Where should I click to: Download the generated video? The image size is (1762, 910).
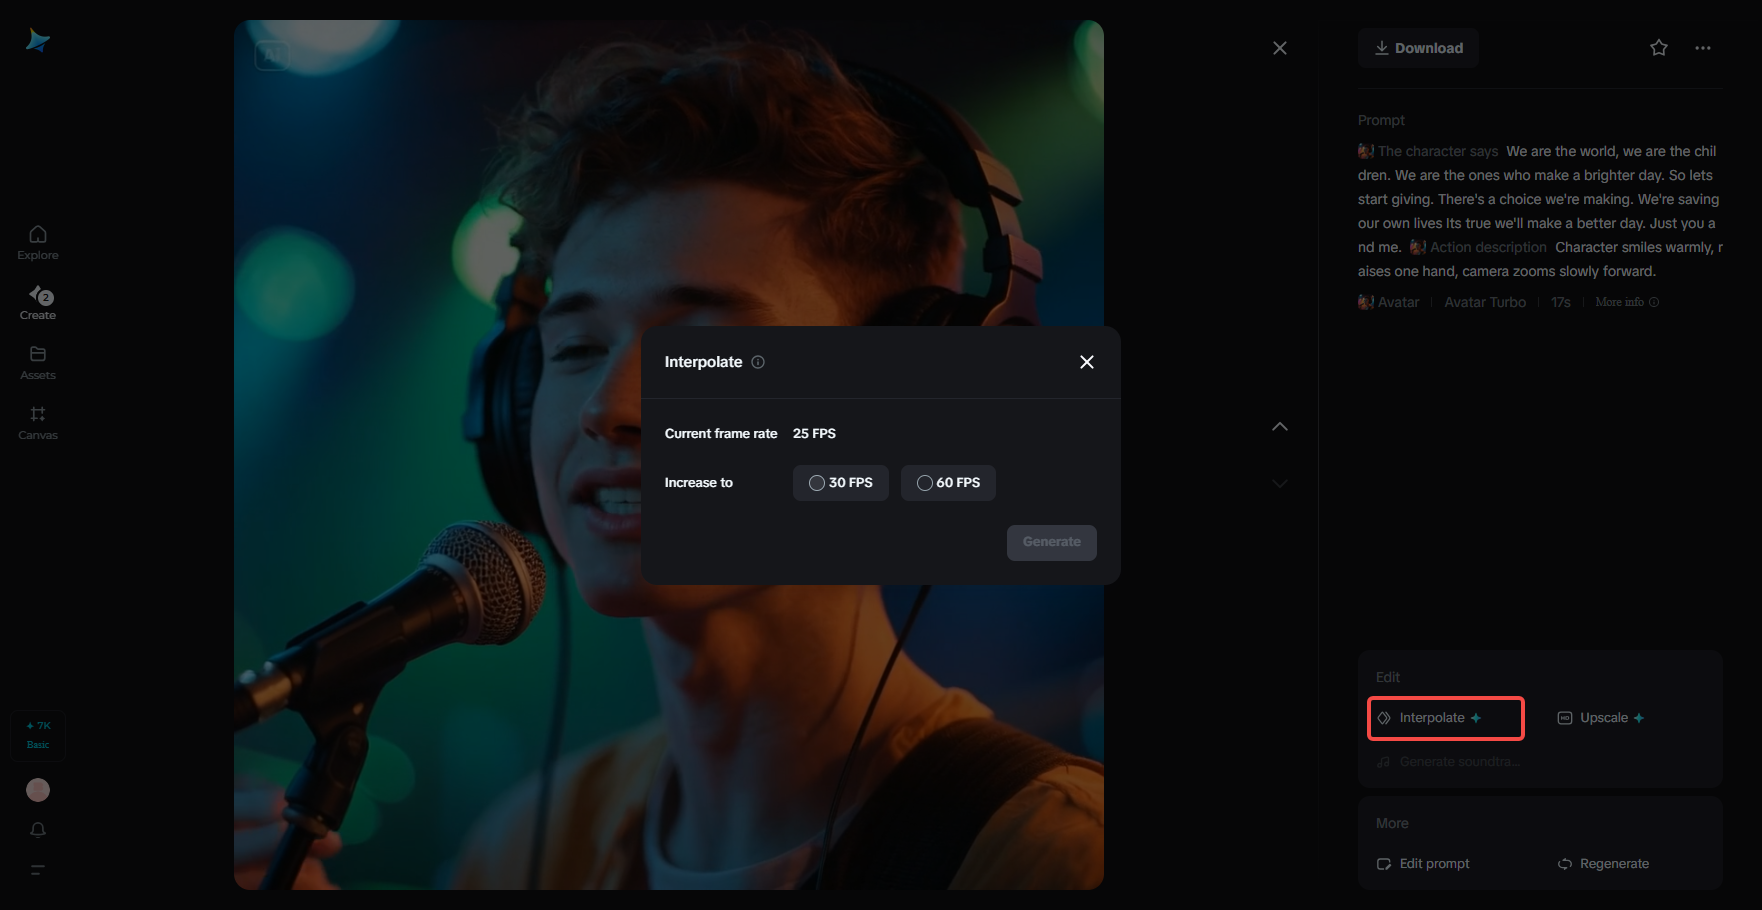(1418, 48)
